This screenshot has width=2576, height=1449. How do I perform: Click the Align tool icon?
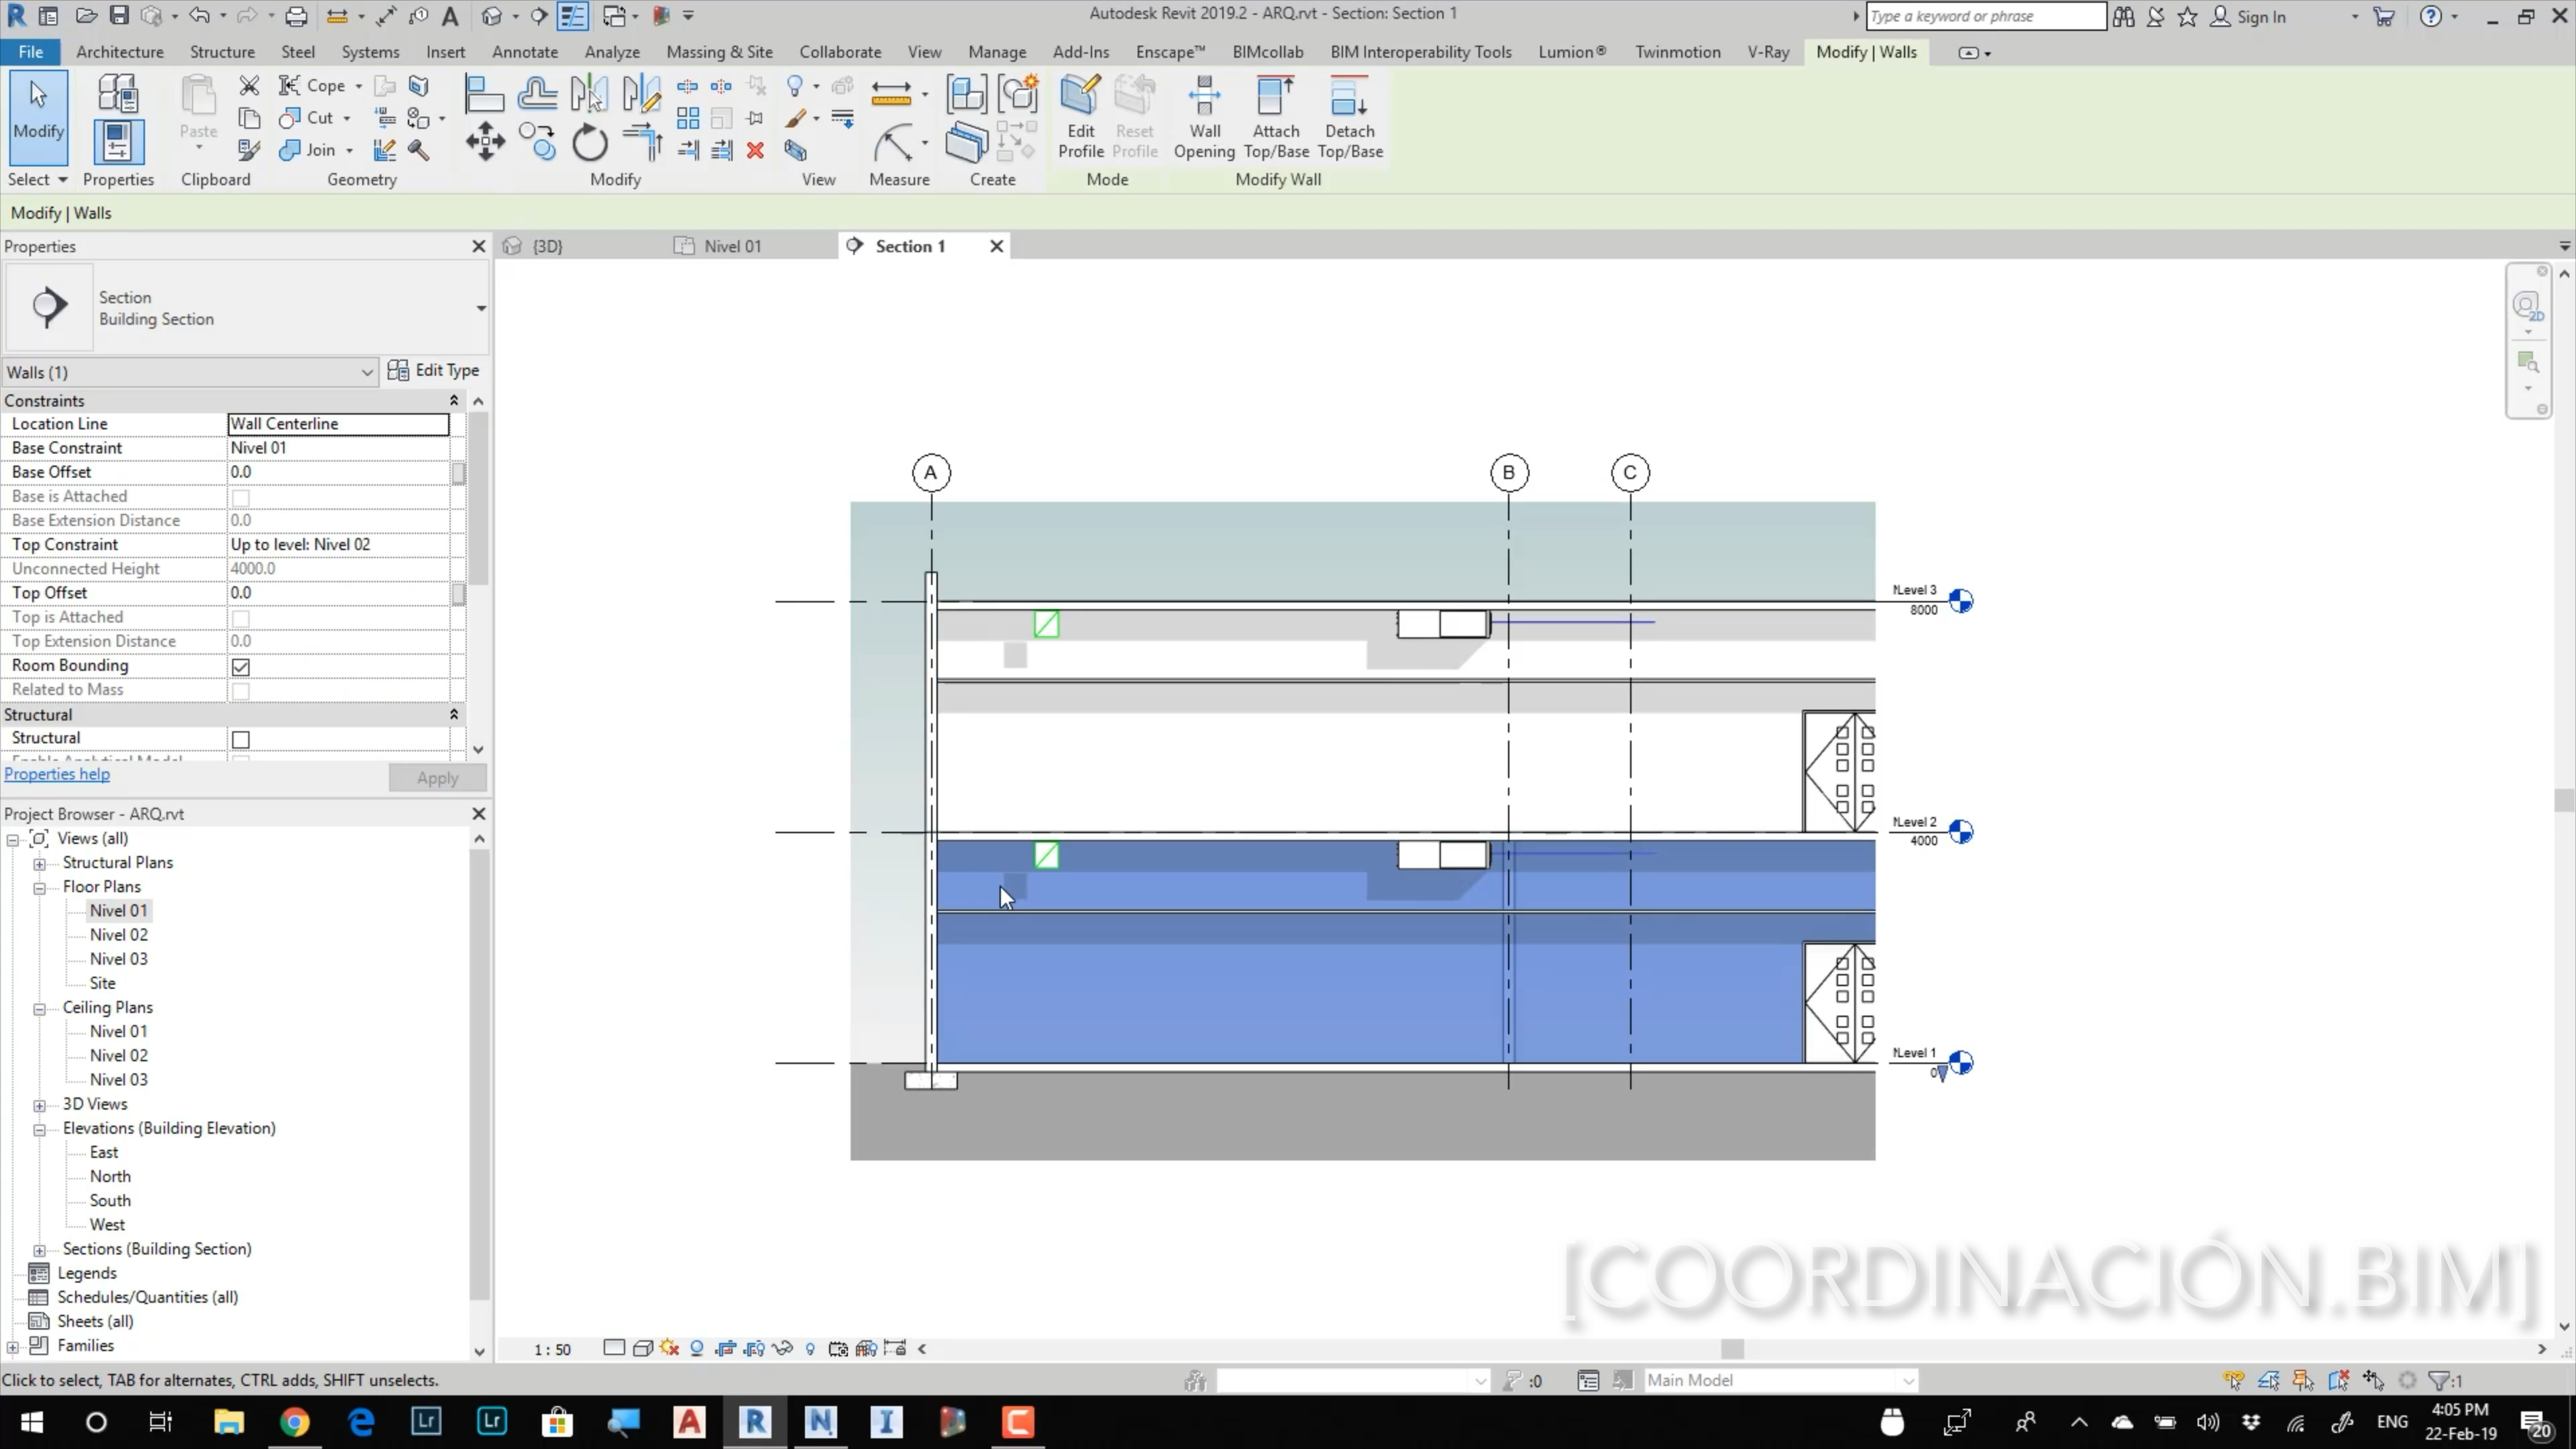click(484, 94)
